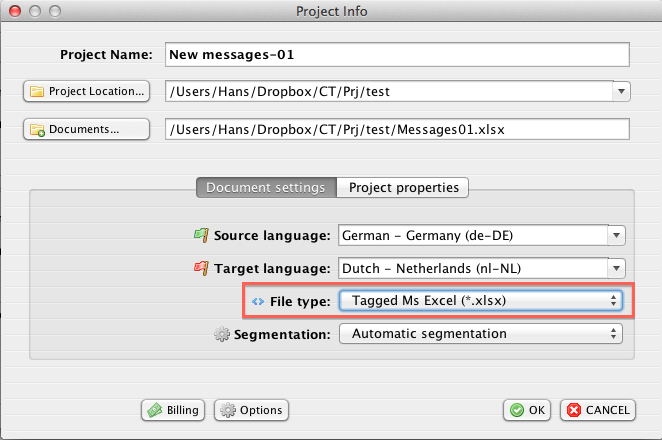Select the Document settings tab
Image resolution: width=662 pixels, height=440 pixels.
[265, 187]
